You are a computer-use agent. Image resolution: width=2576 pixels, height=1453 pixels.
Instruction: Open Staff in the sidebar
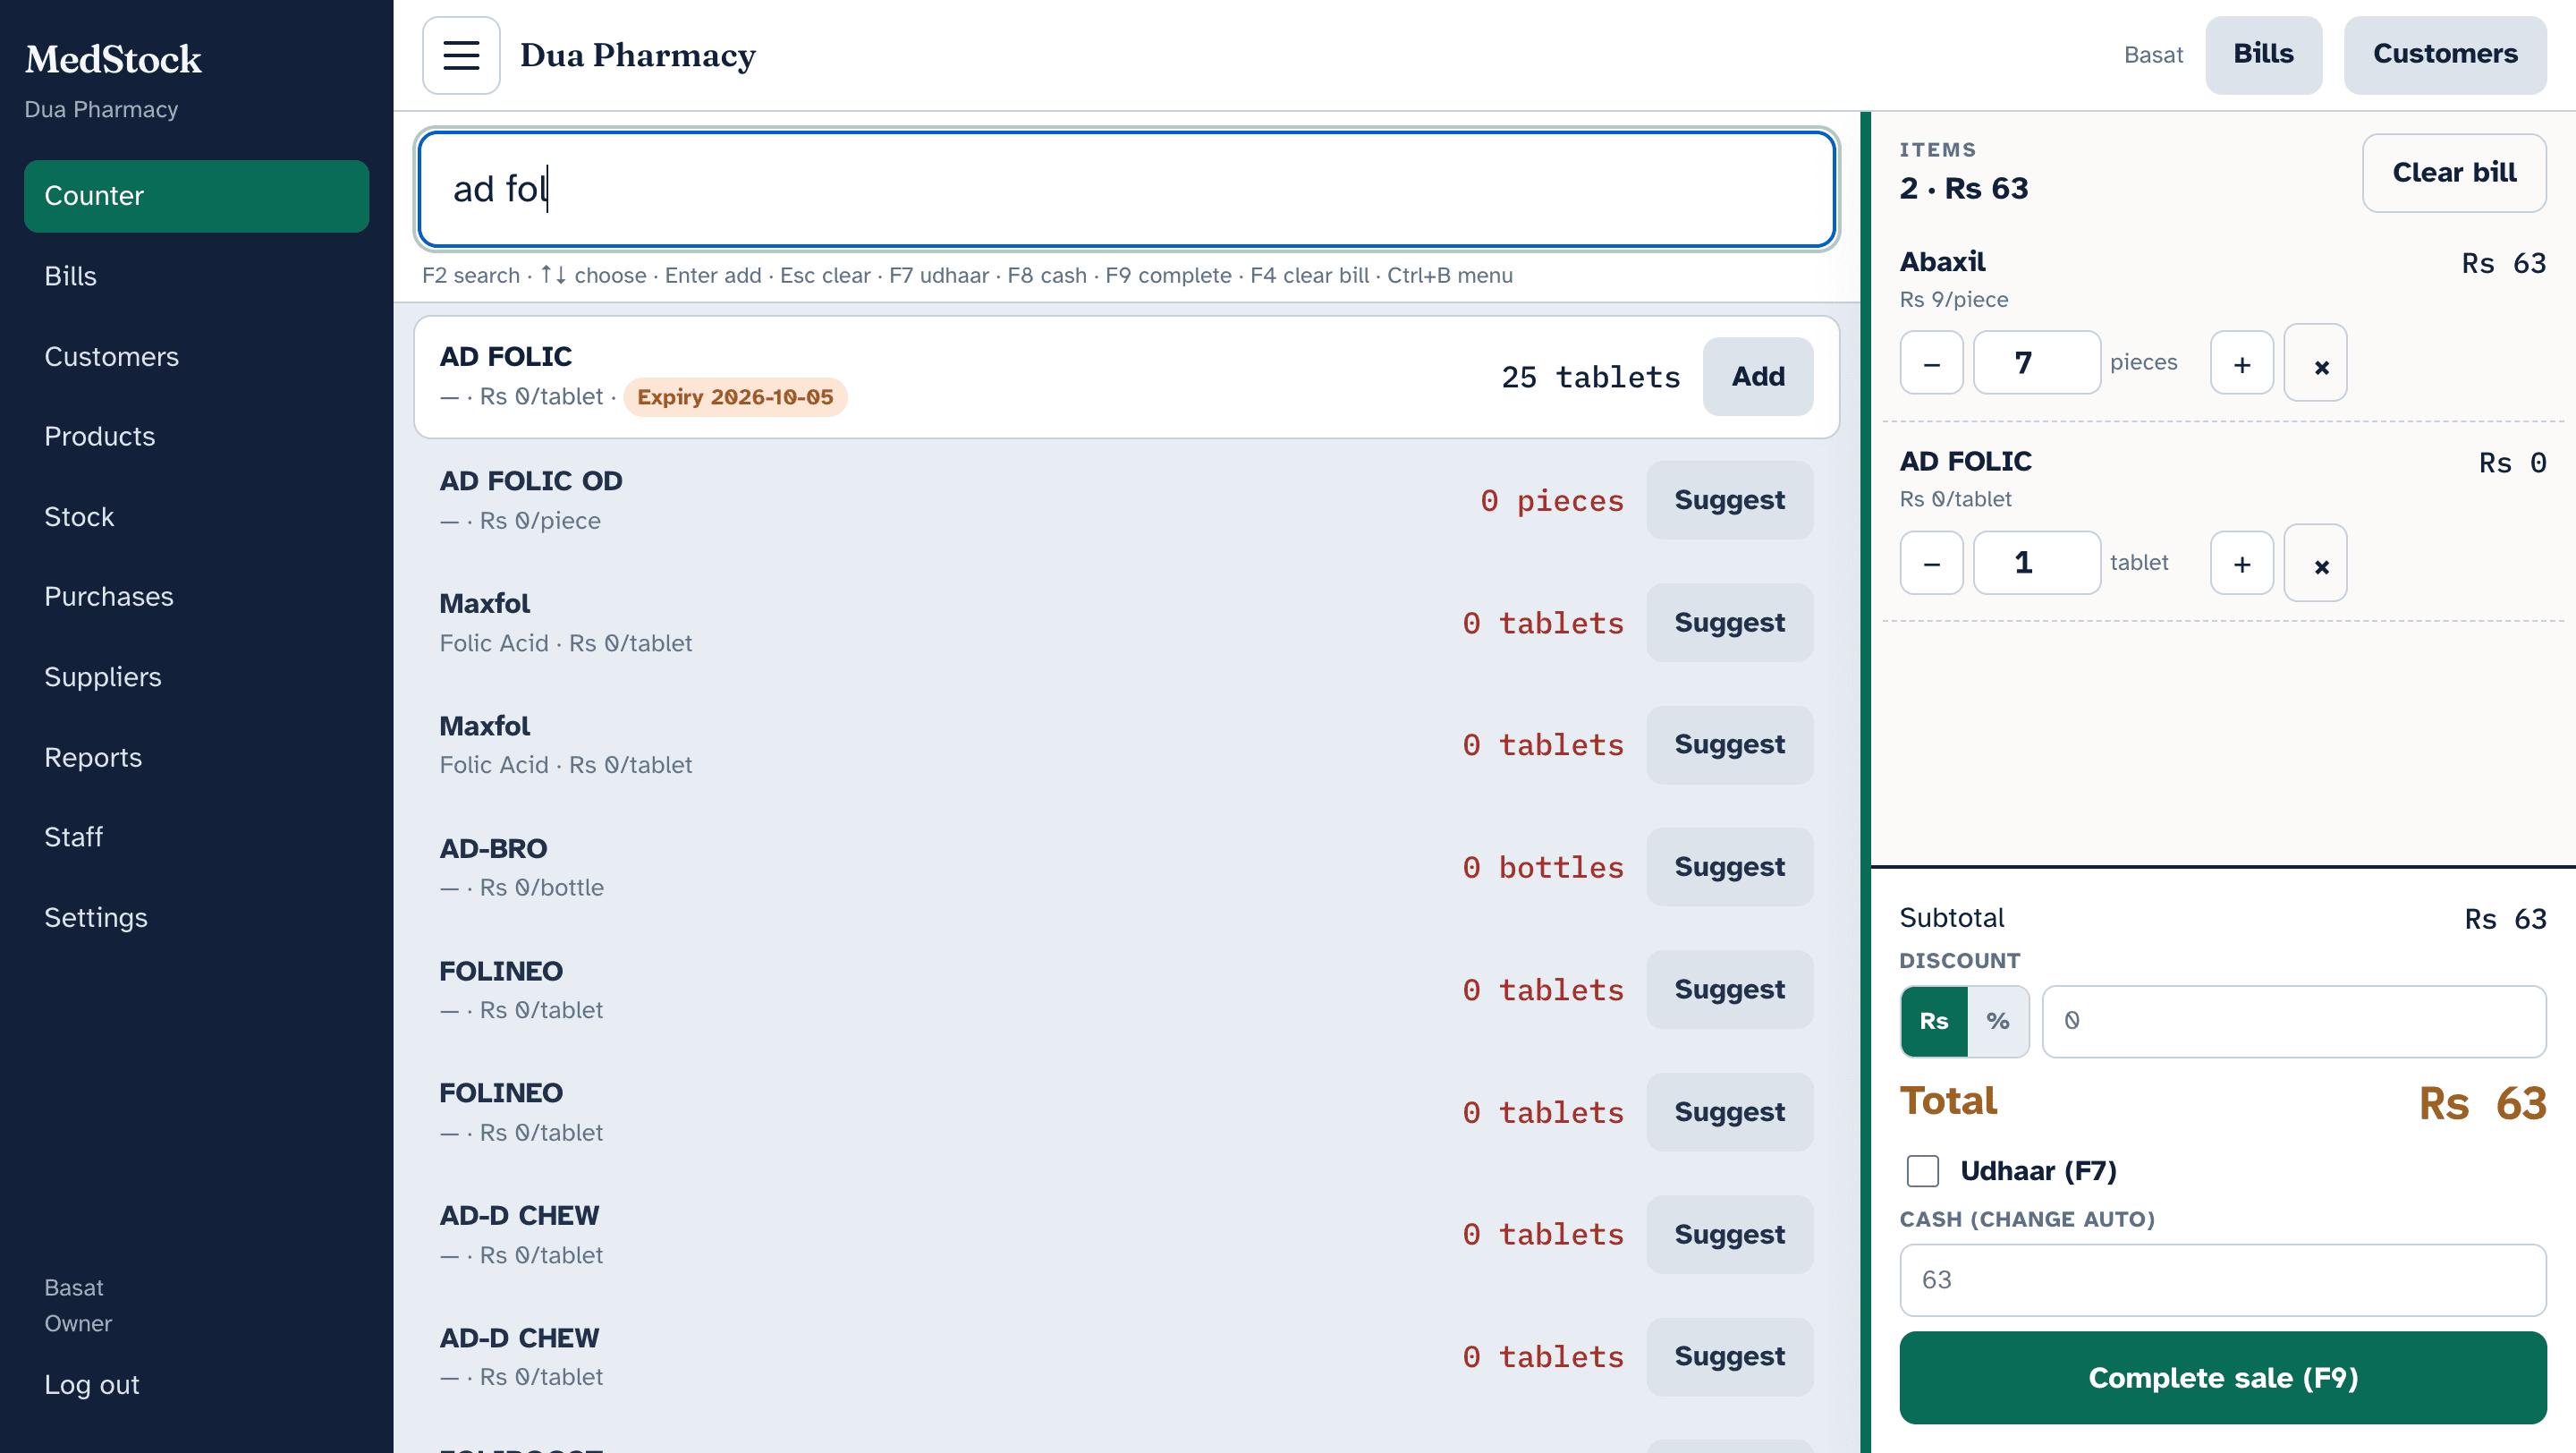click(x=196, y=837)
